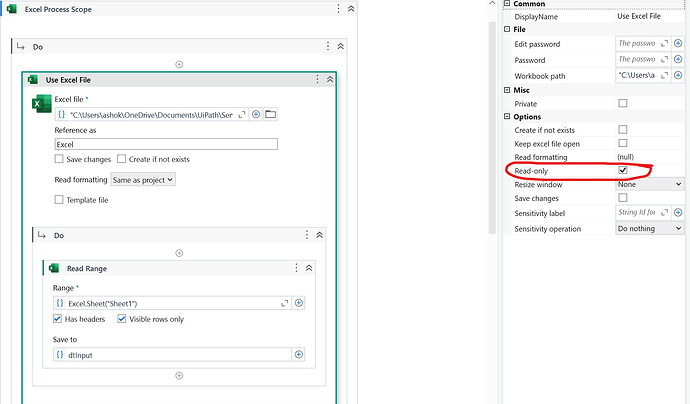This screenshot has height=404, width=690.
Task: Toggle Visible rows only checkbox
Action: [122, 319]
